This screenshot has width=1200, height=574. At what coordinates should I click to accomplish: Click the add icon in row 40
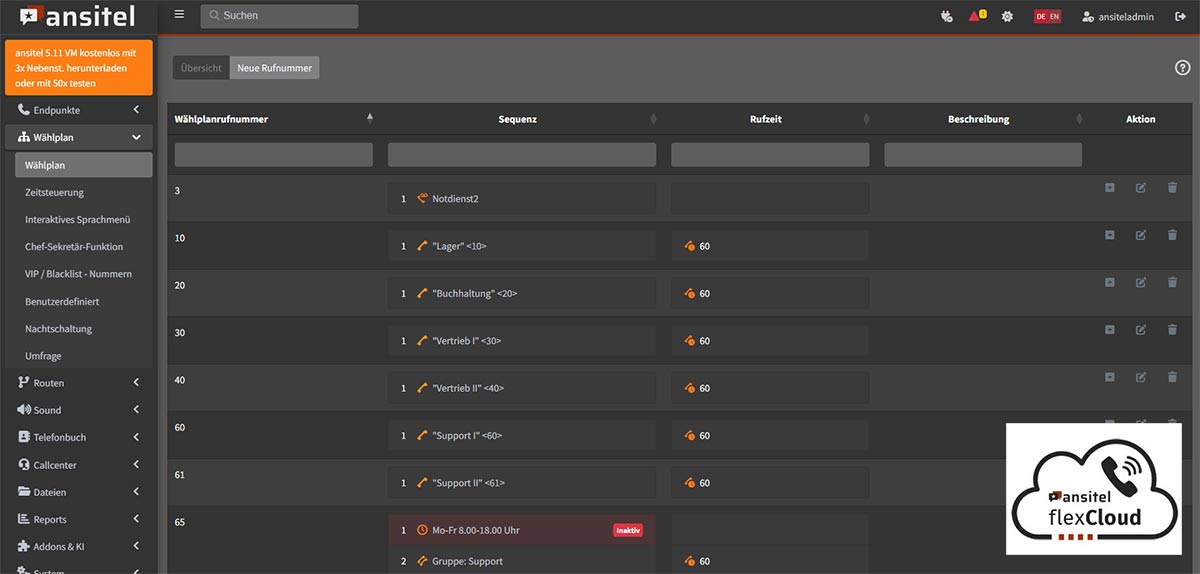point(1110,377)
